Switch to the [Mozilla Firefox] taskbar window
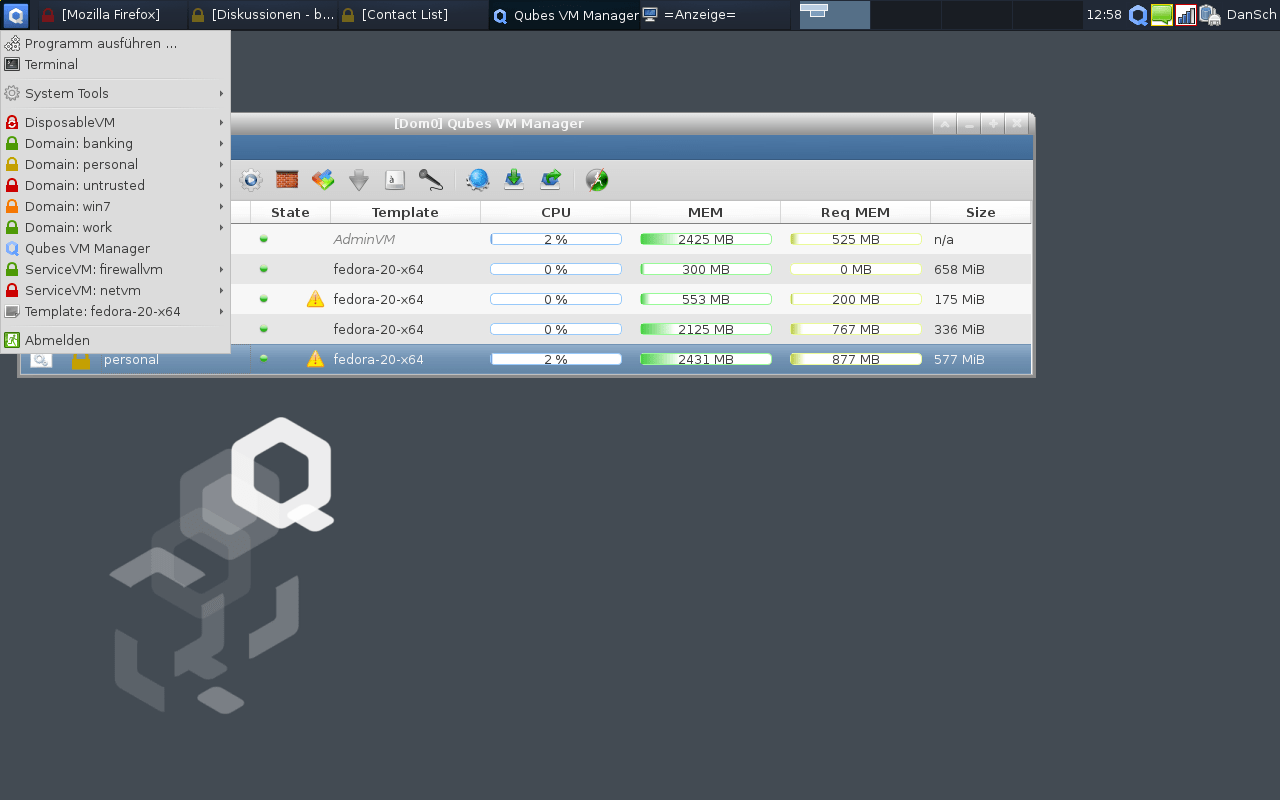Screen dimensions: 1280x800 [111, 15]
